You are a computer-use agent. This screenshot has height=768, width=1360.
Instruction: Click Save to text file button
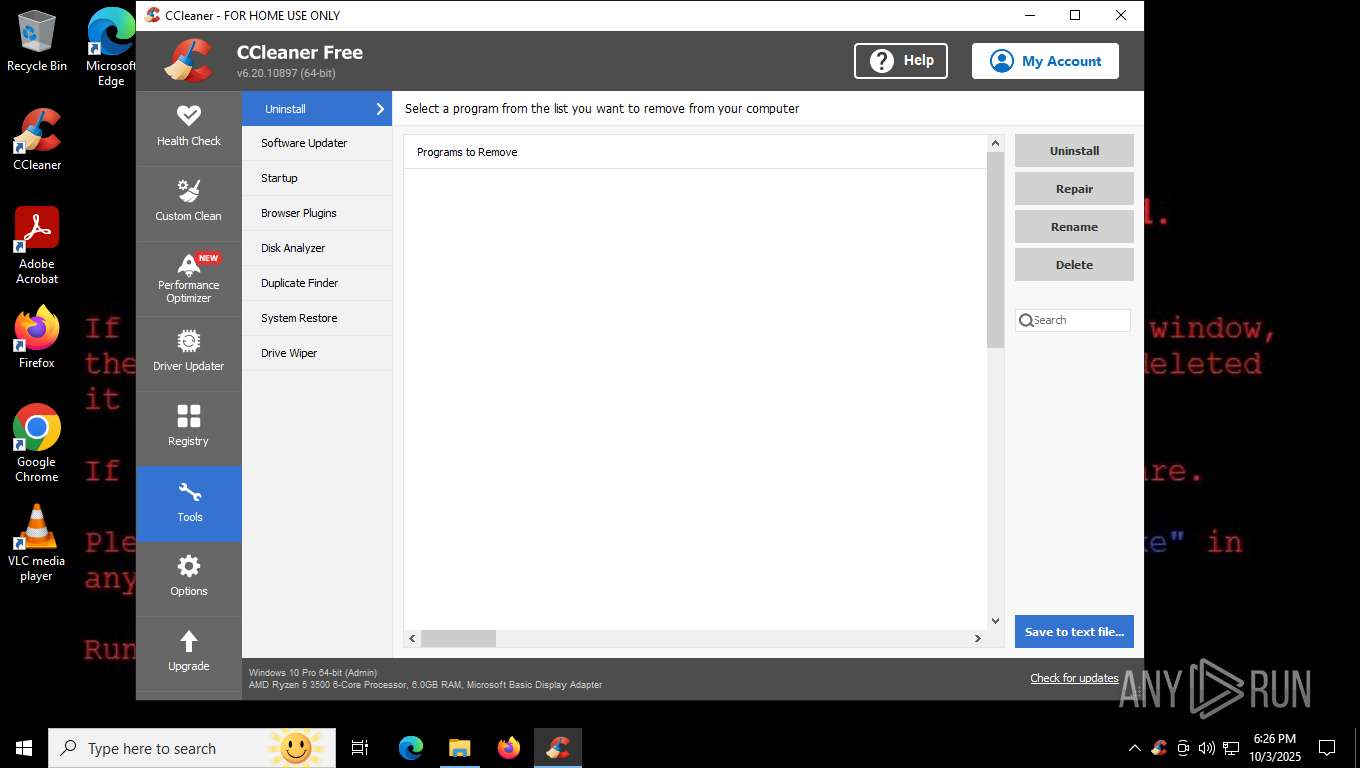coord(1074,632)
